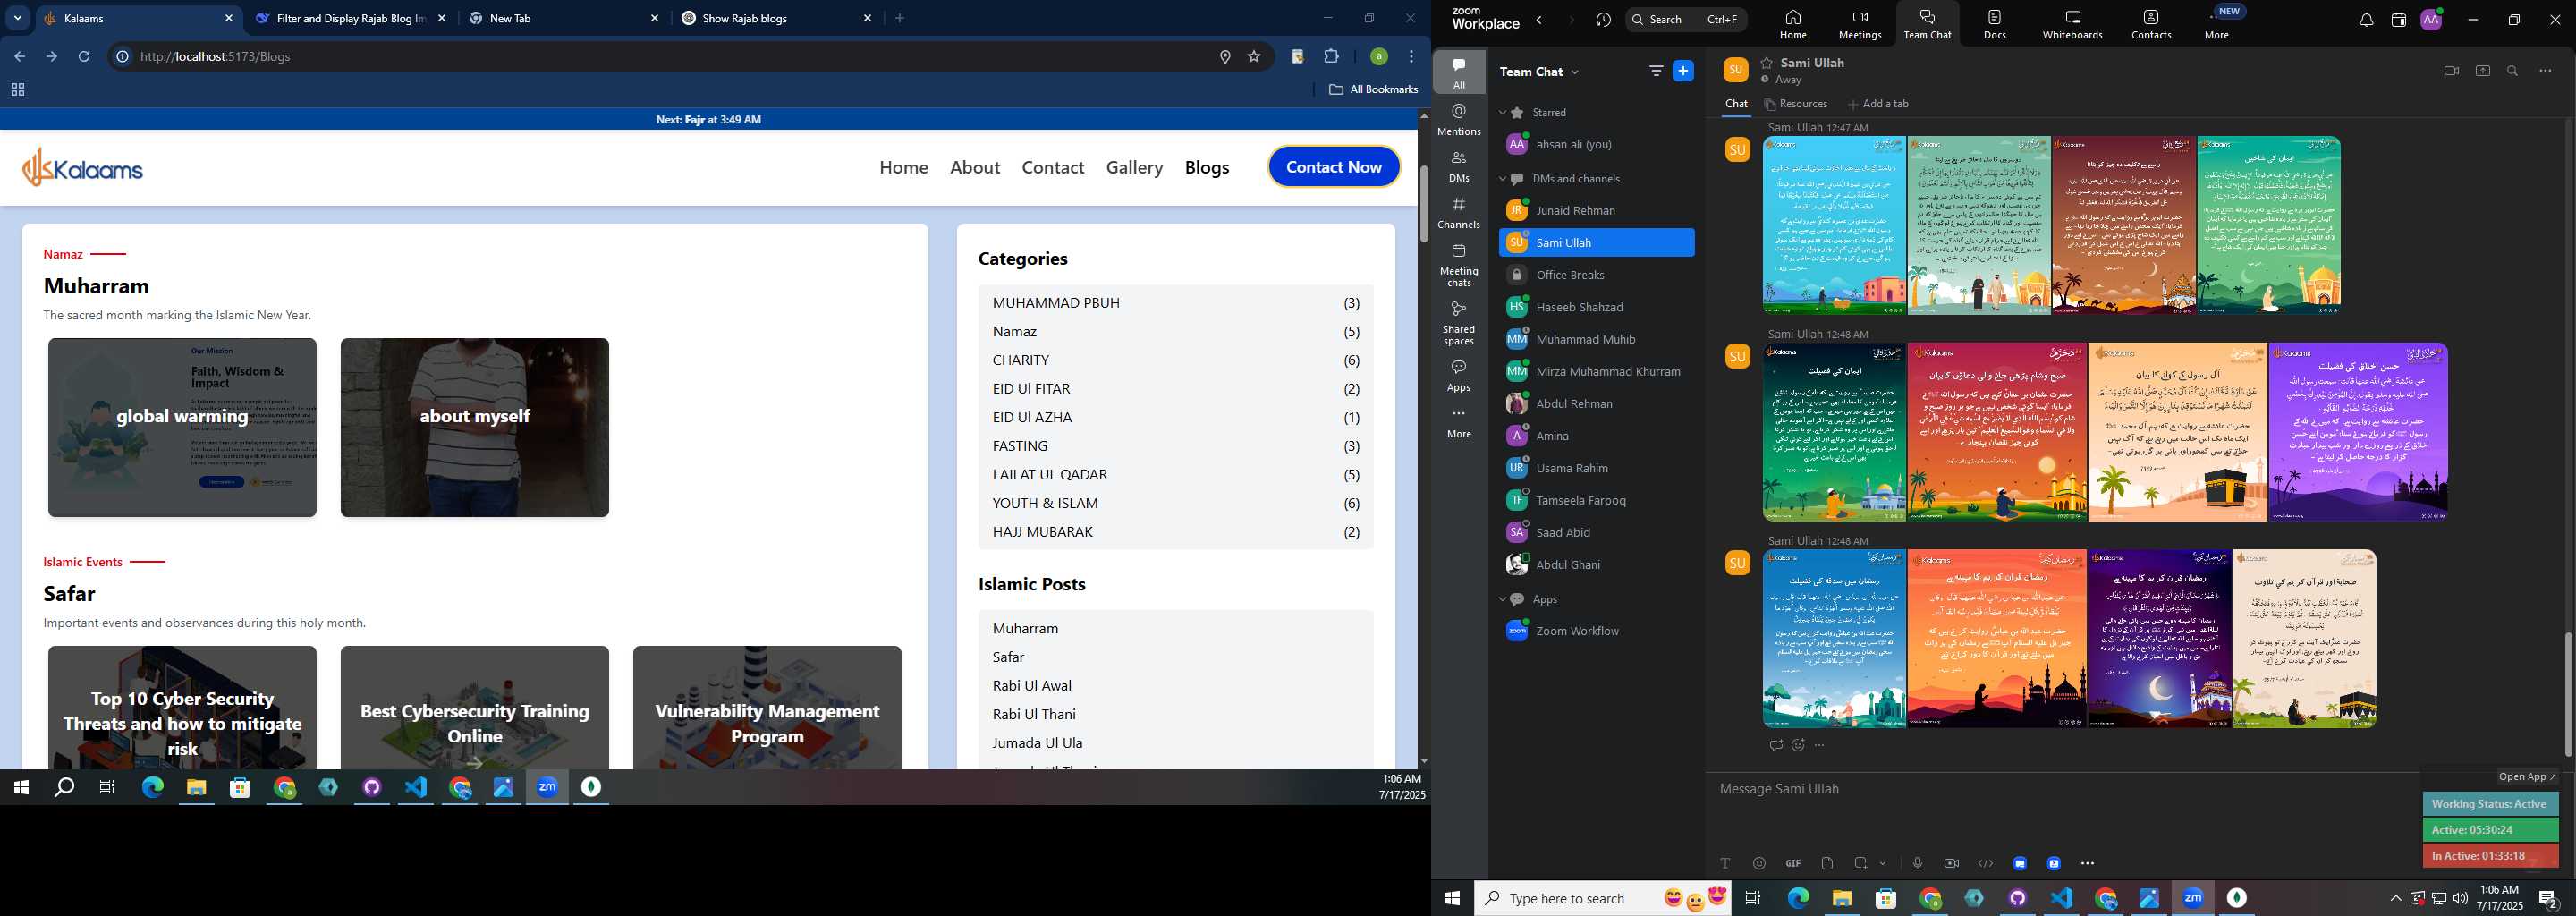Open Meeting chats in Zoom sidebar
2576x916 pixels.
click(x=1459, y=265)
